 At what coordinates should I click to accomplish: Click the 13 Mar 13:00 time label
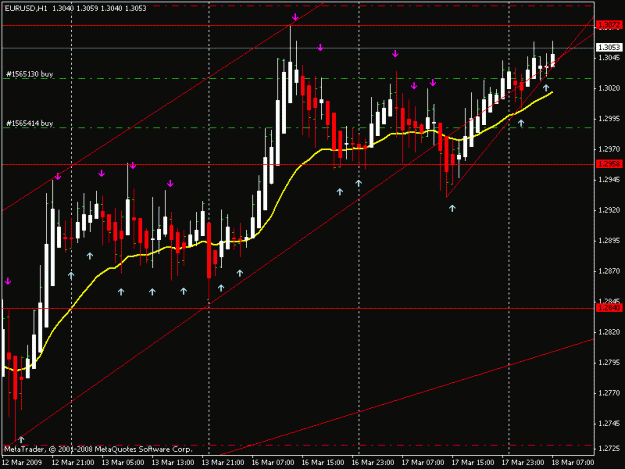pyautogui.click(x=173, y=462)
